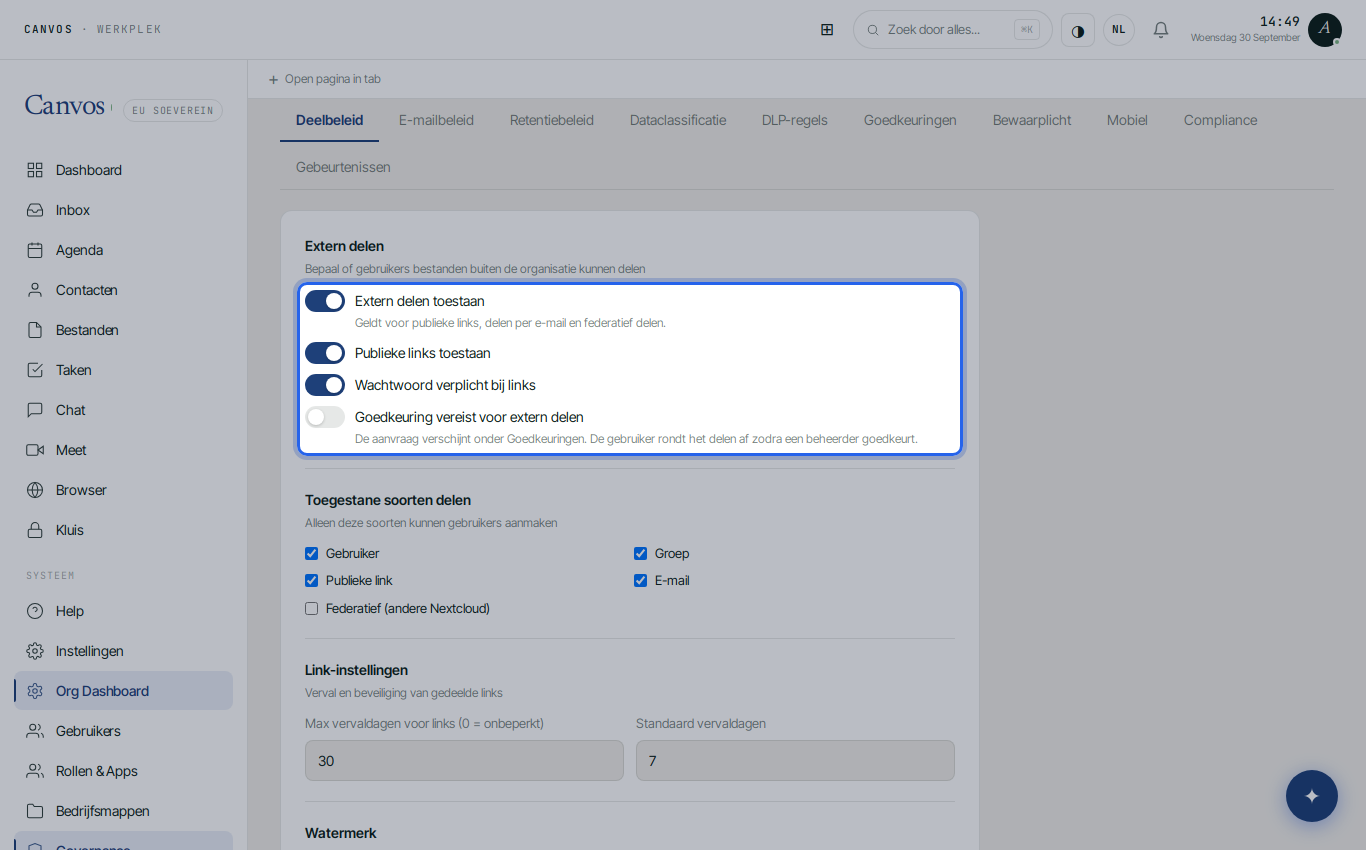Open the apps grid icon in header
The width and height of the screenshot is (1366, 850).
[x=827, y=30]
